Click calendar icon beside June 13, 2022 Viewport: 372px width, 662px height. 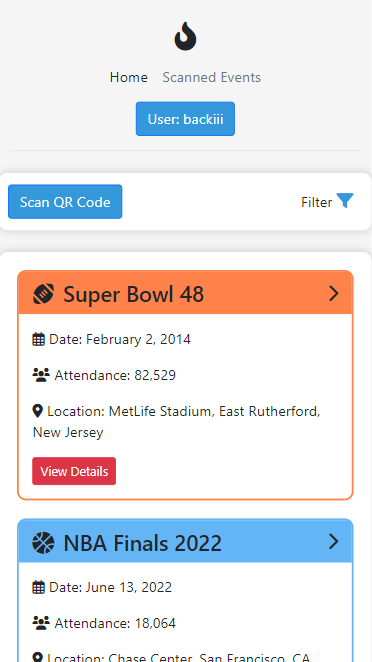38,587
